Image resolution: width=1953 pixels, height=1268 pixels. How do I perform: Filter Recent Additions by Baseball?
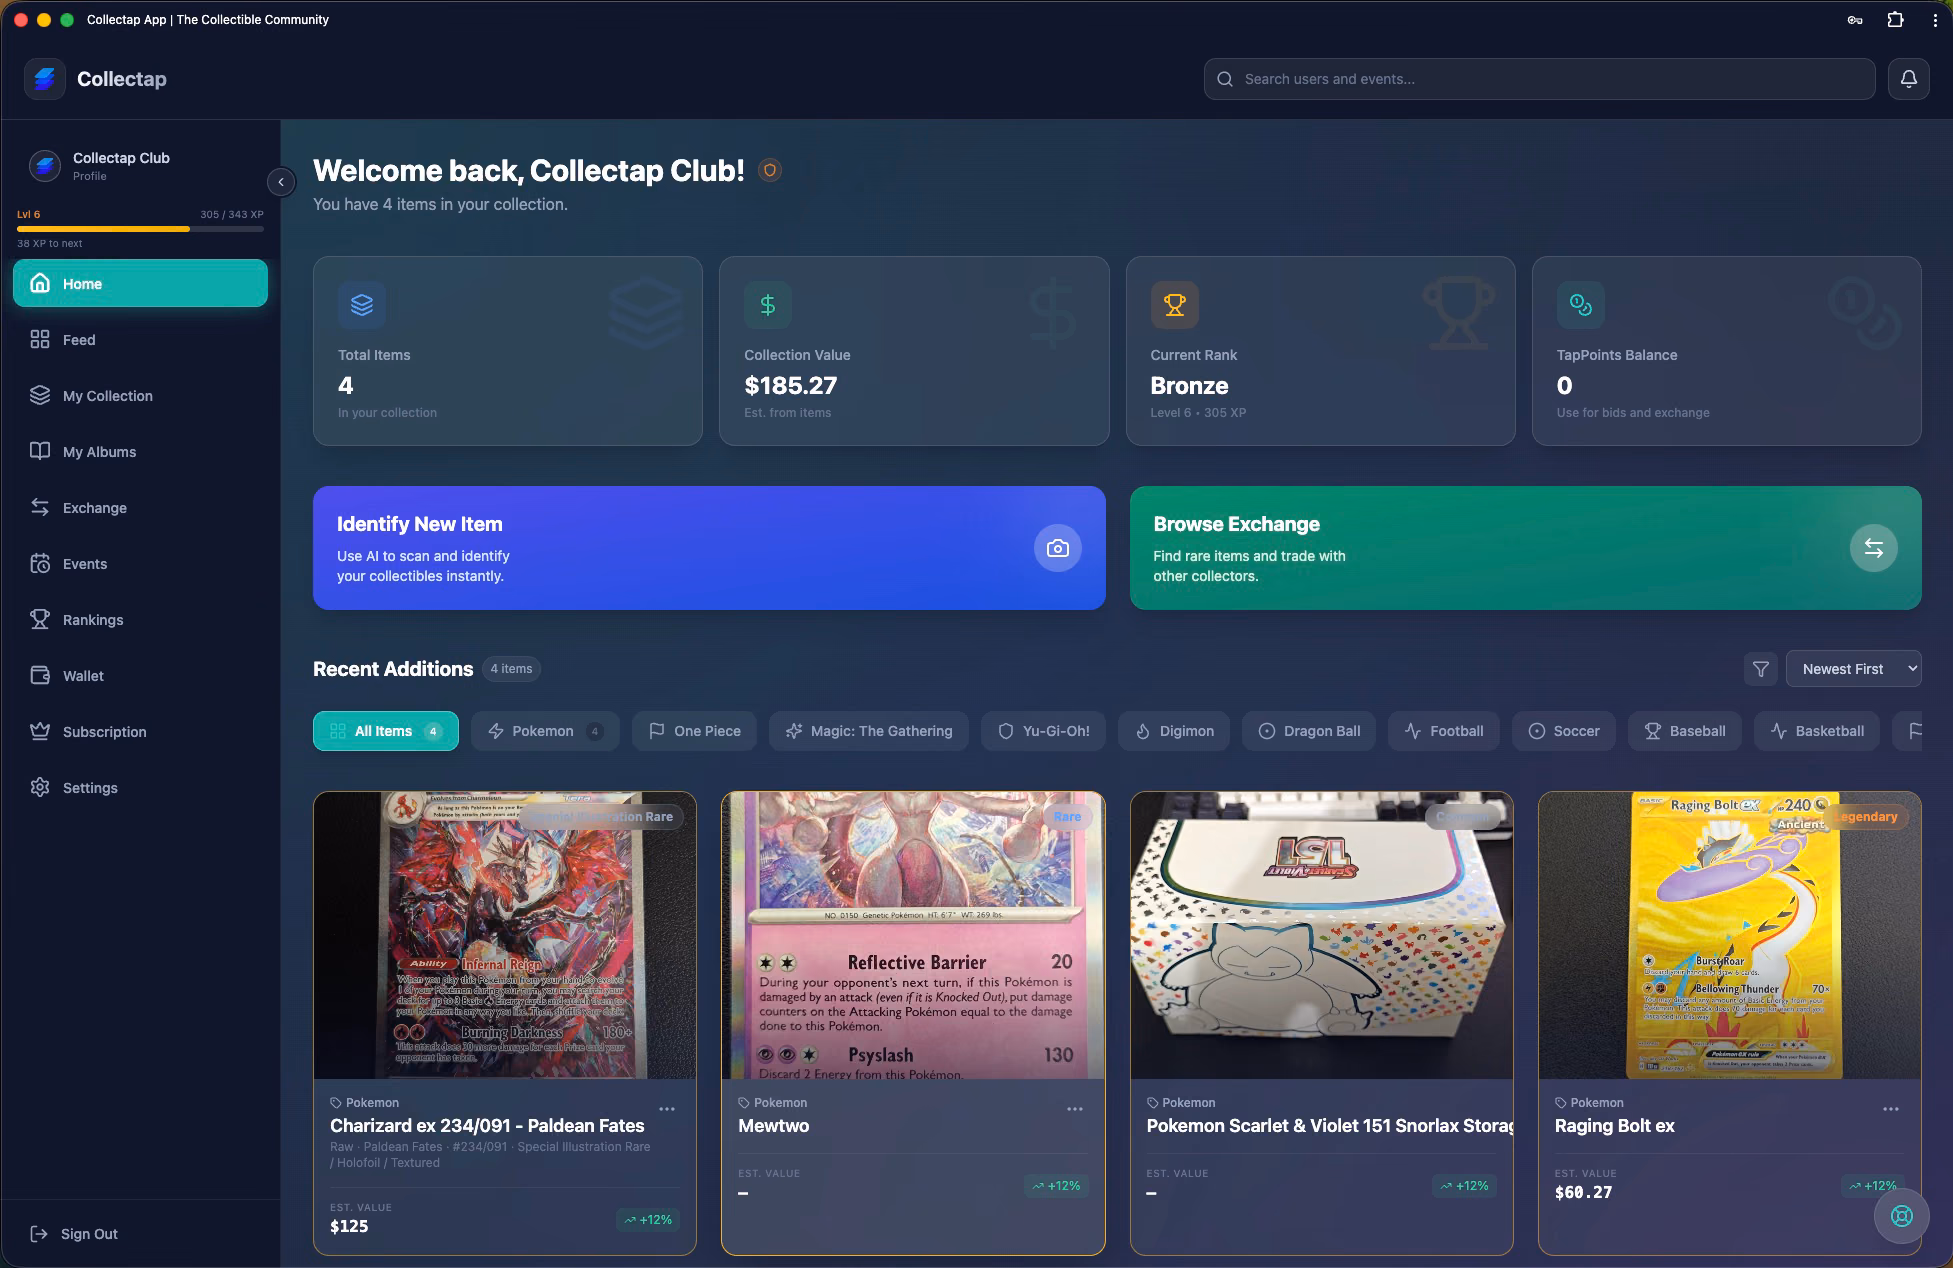pos(1685,731)
